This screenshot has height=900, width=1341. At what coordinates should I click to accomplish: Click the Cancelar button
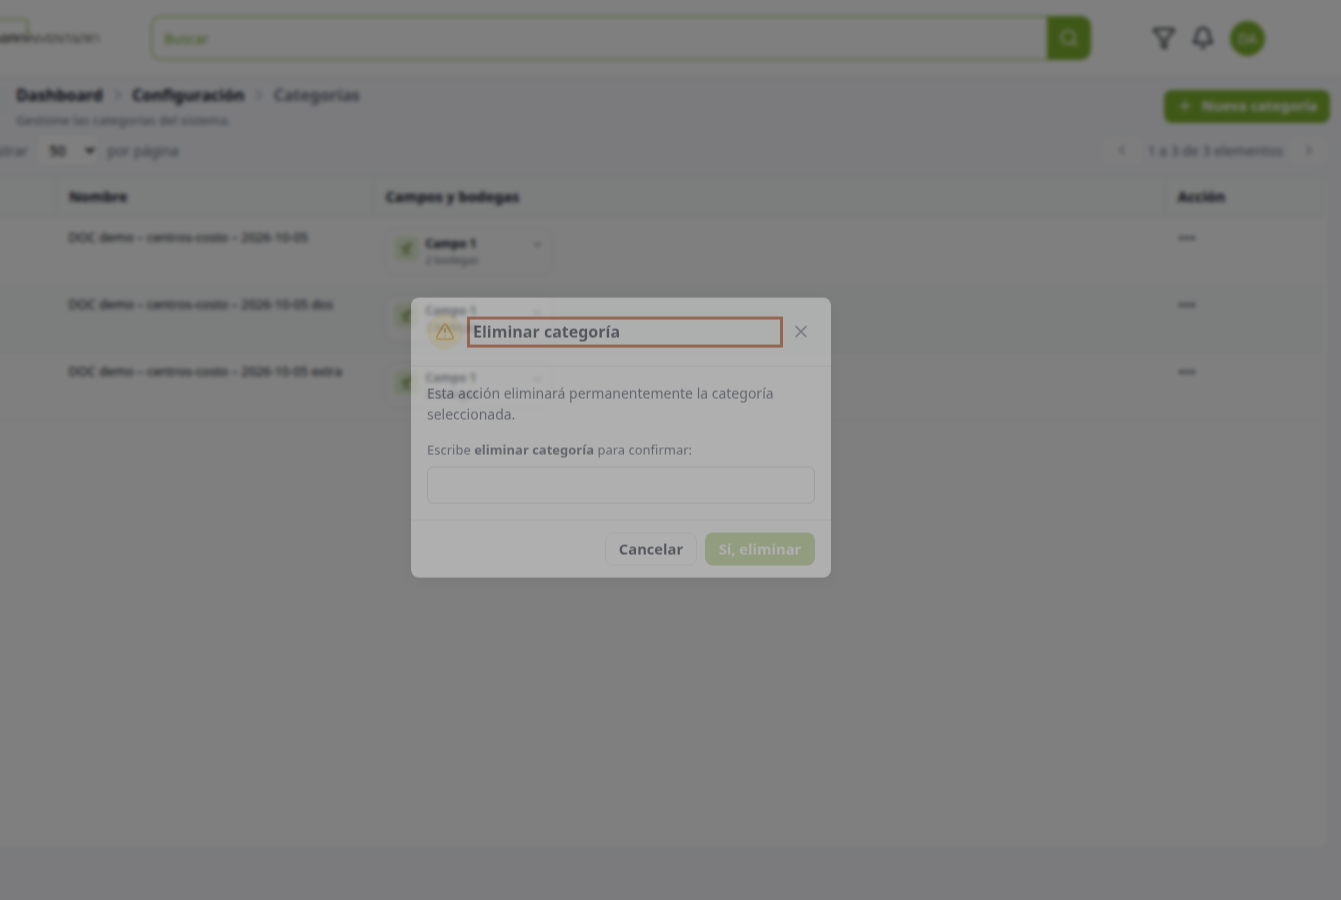click(x=650, y=549)
